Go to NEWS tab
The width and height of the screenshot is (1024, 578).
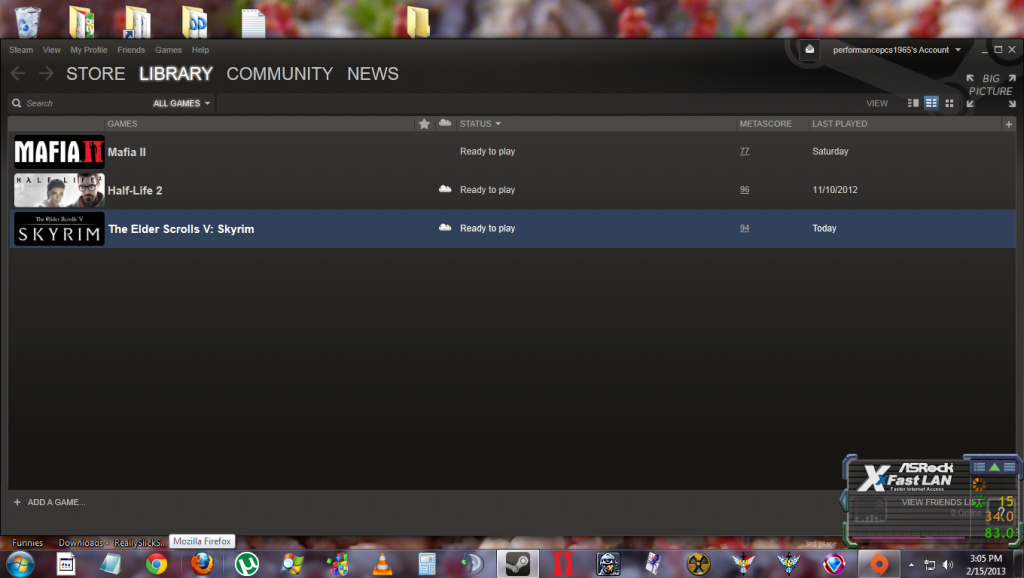click(373, 74)
